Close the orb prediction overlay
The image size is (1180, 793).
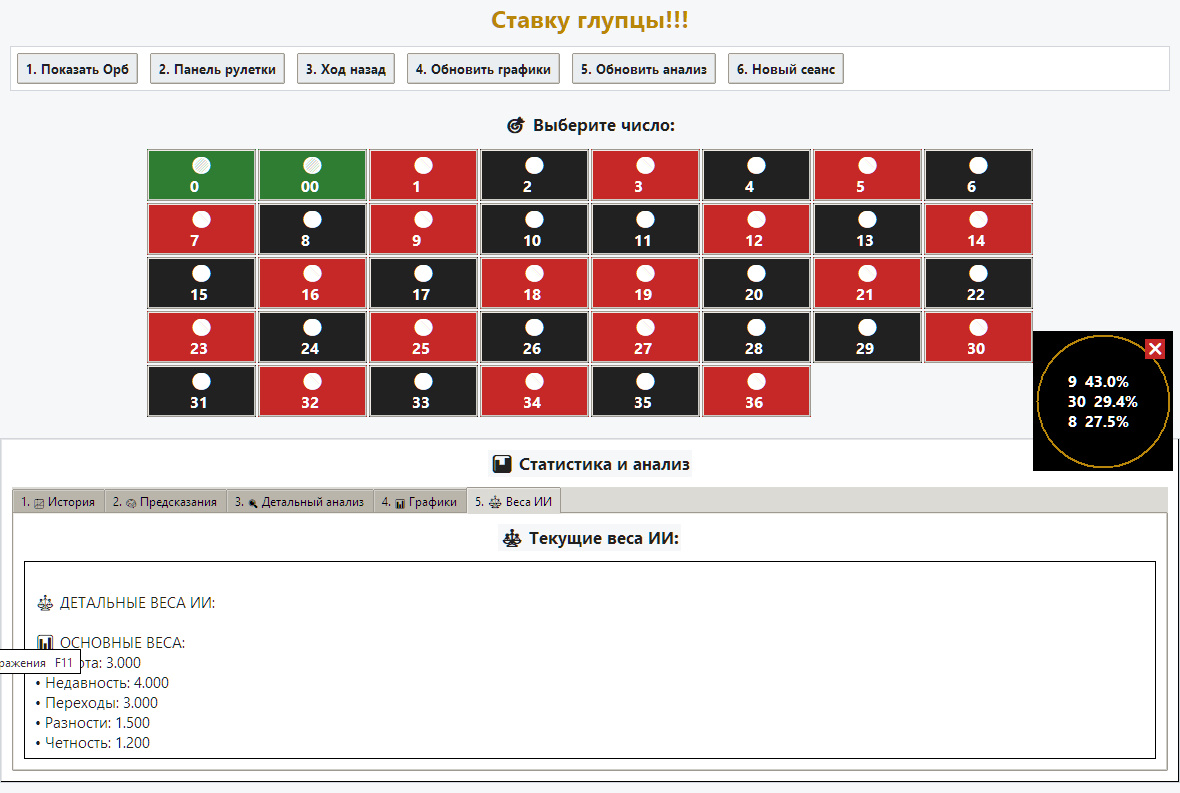1154,348
